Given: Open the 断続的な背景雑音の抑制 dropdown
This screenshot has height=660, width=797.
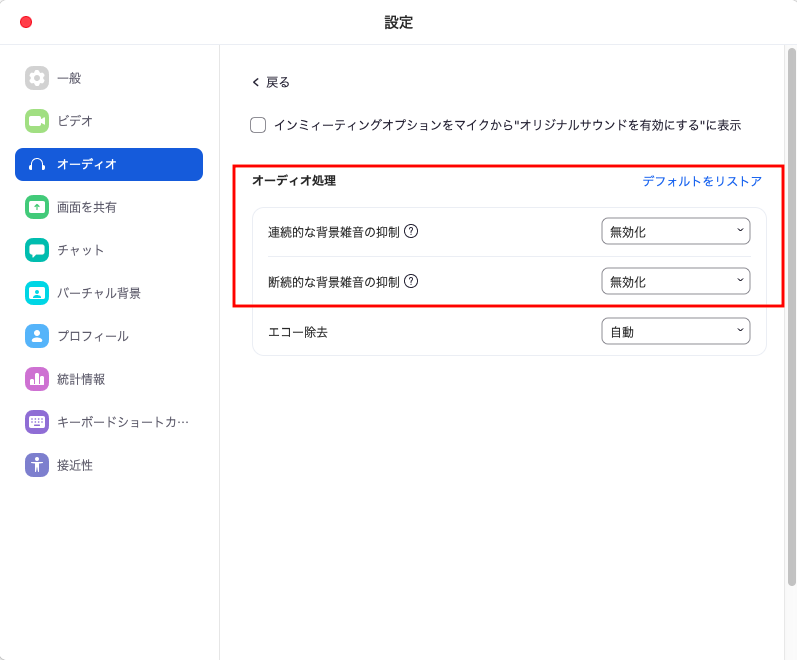Looking at the screenshot, I should click(x=676, y=281).
